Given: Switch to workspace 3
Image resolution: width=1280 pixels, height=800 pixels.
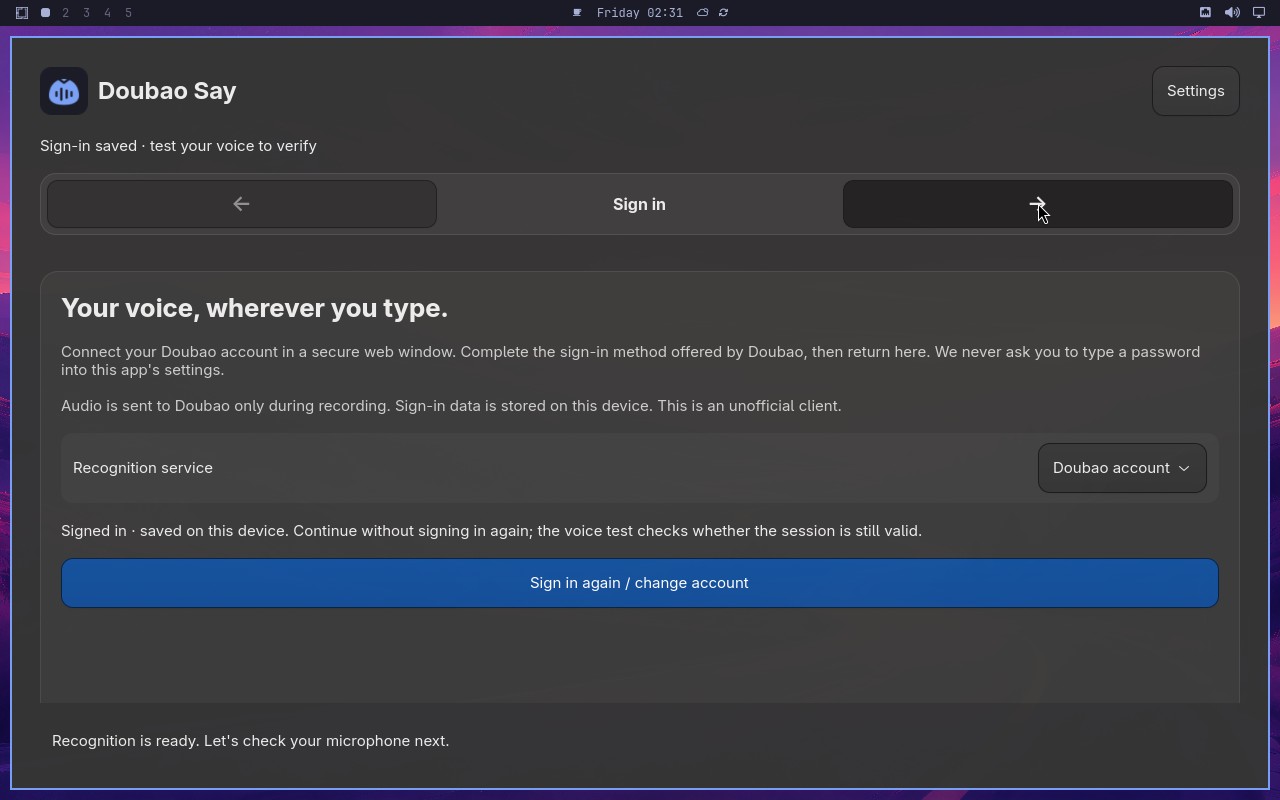Looking at the screenshot, I should click(x=87, y=13).
